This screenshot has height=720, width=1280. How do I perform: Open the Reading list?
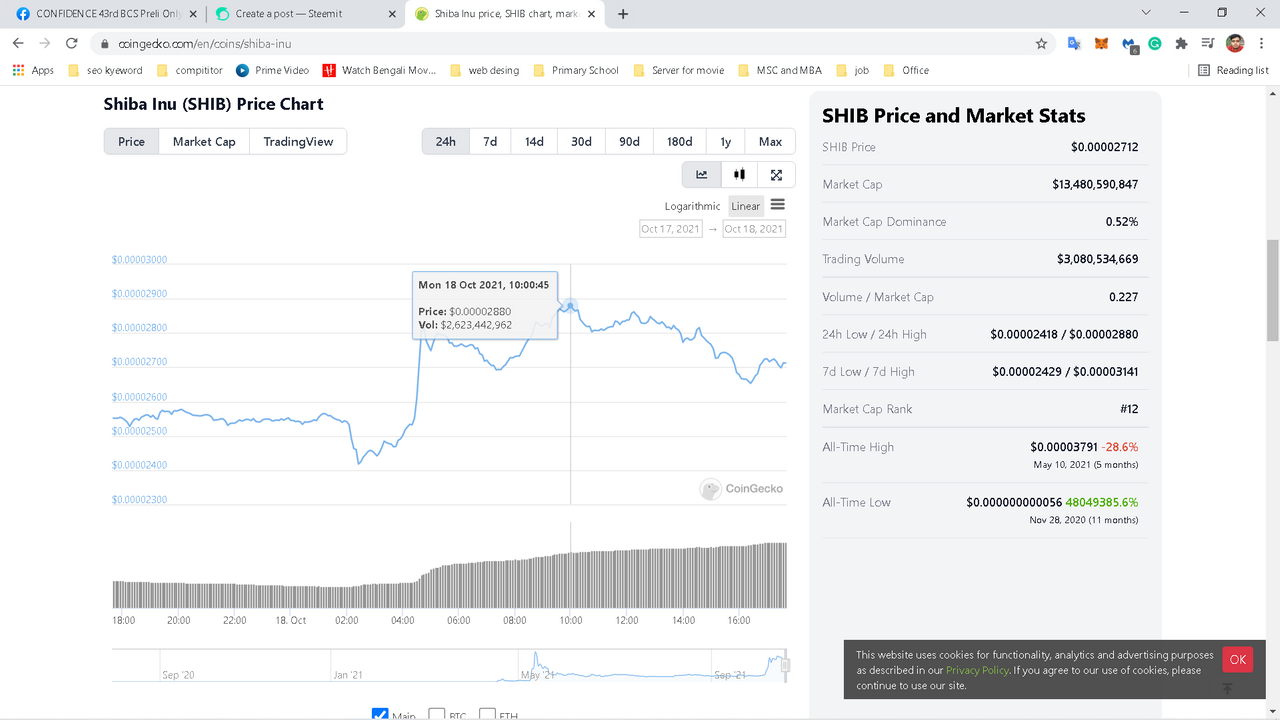coord(1233,70)
